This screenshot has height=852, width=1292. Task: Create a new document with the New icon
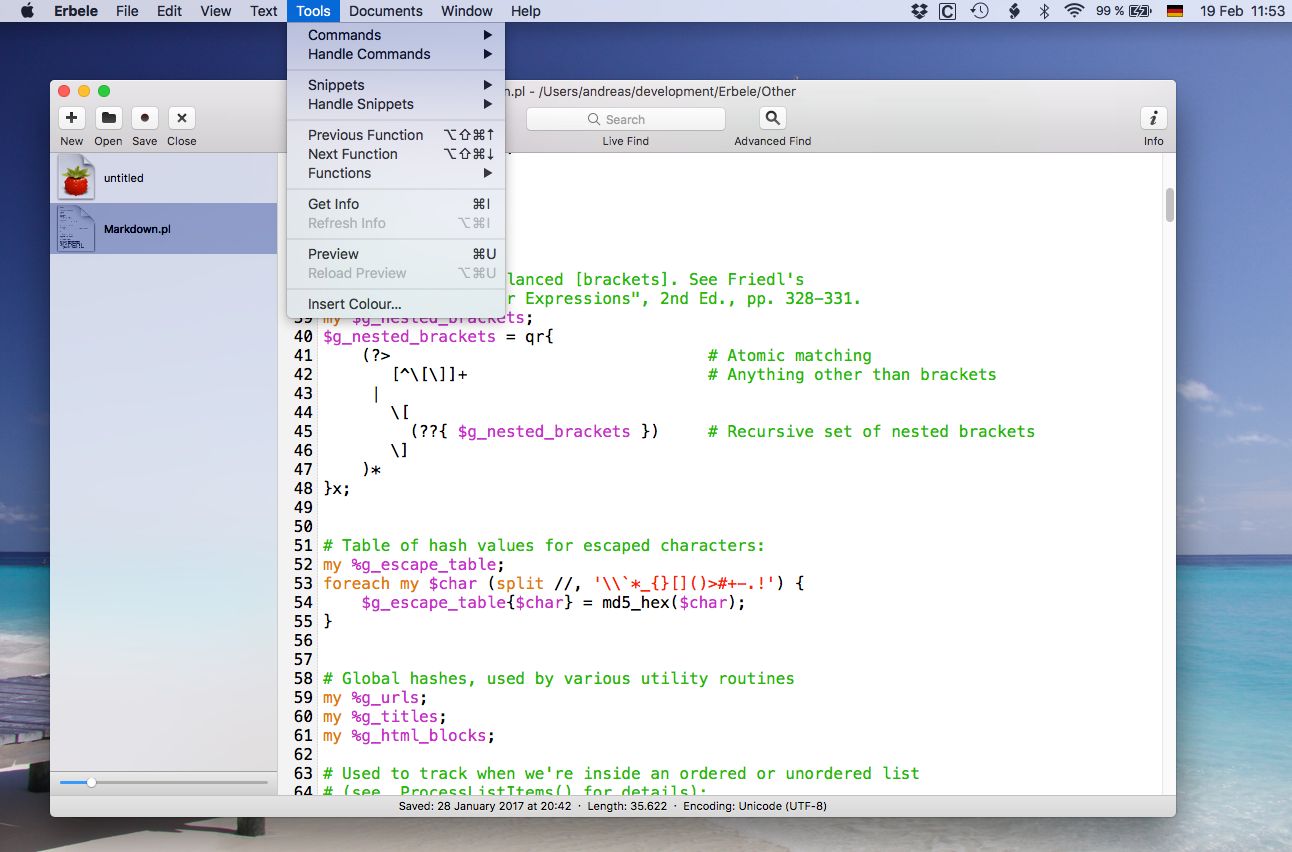71,118
